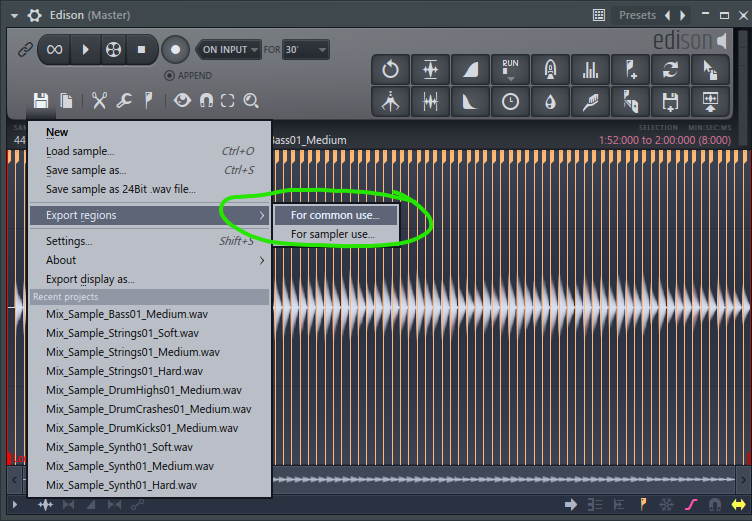Open the equalizer bars icon
The image size is (752, 521).
pyautogui.click(x=590, y=70)
